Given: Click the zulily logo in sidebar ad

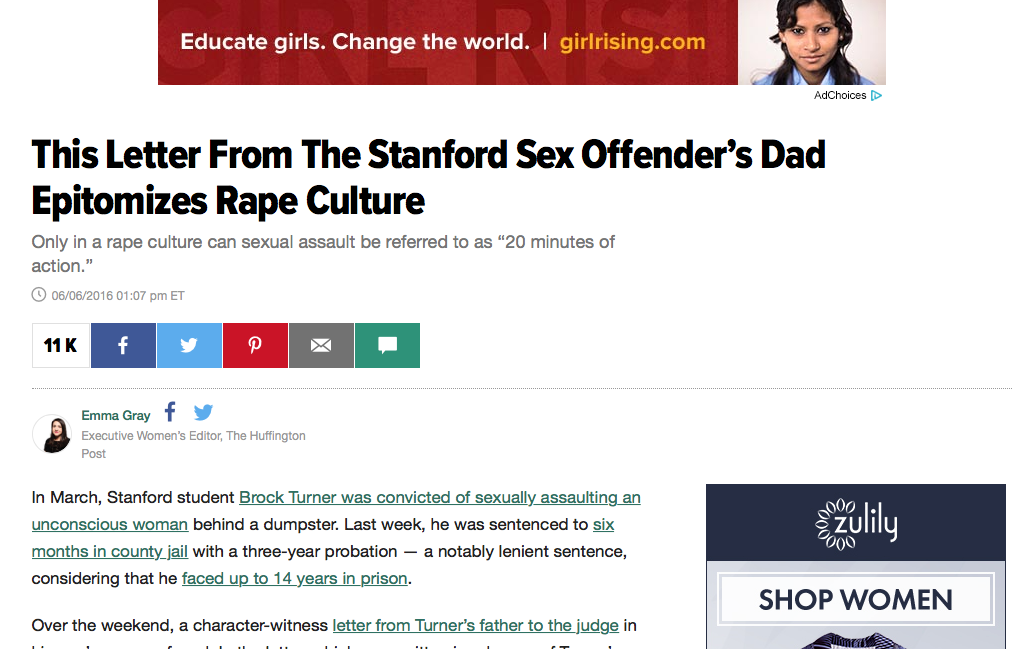Looking at the screenshot, I should coord(856,523).
